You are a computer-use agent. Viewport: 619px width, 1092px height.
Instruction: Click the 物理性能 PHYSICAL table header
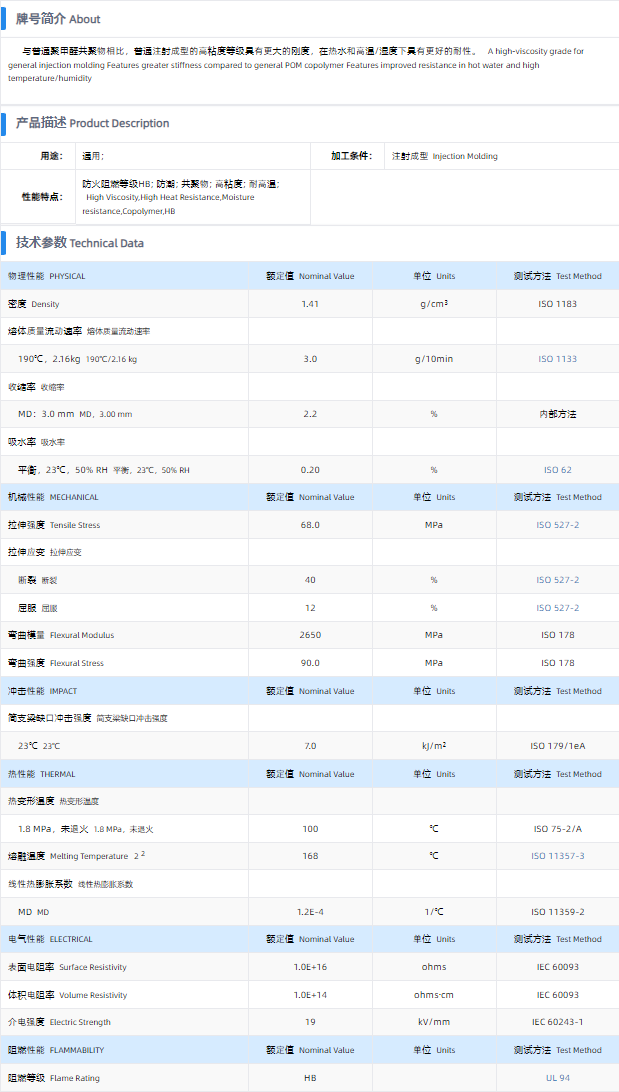pyautogui.click(x=46, y=276)
